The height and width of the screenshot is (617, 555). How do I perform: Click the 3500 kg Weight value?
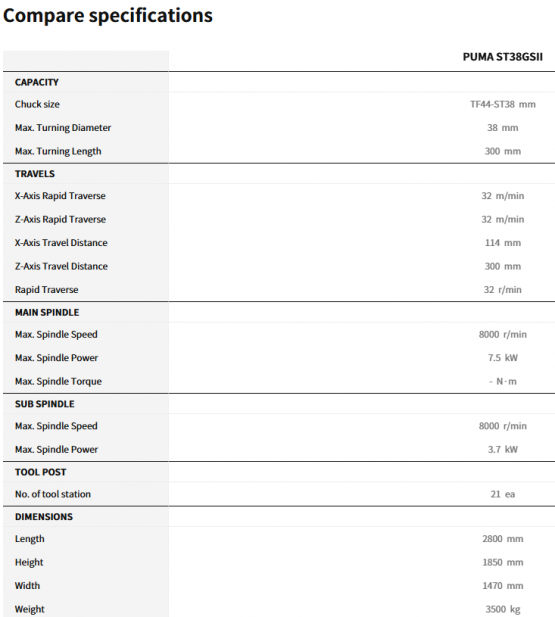[x=503, y=610]
